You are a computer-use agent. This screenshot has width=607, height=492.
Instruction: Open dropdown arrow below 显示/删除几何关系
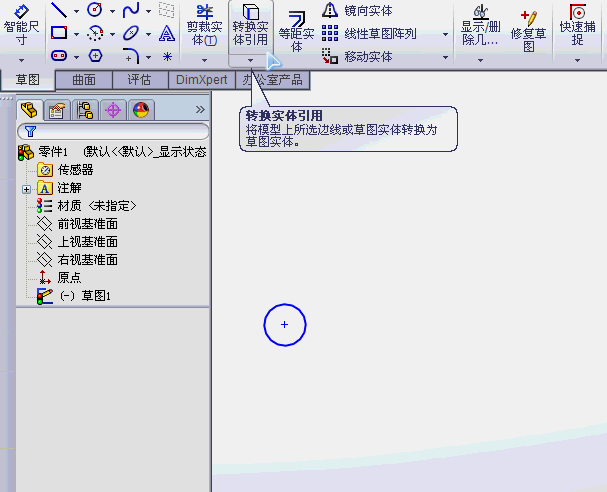(x=480, y=60)
